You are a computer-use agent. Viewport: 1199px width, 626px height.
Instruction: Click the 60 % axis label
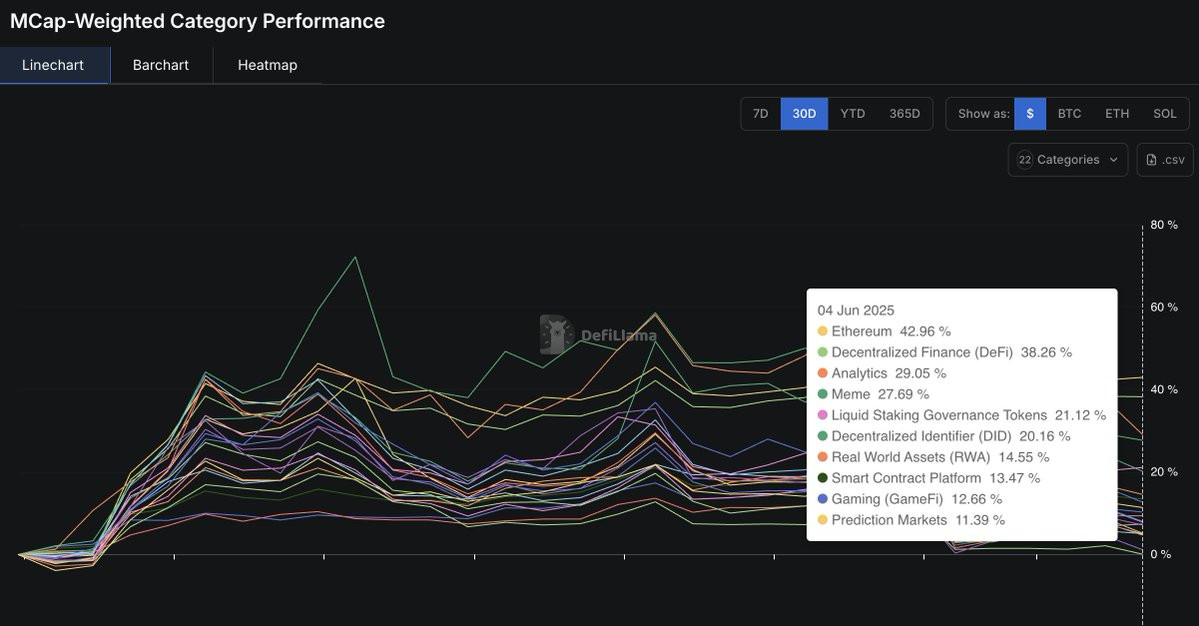(1164, 307)
